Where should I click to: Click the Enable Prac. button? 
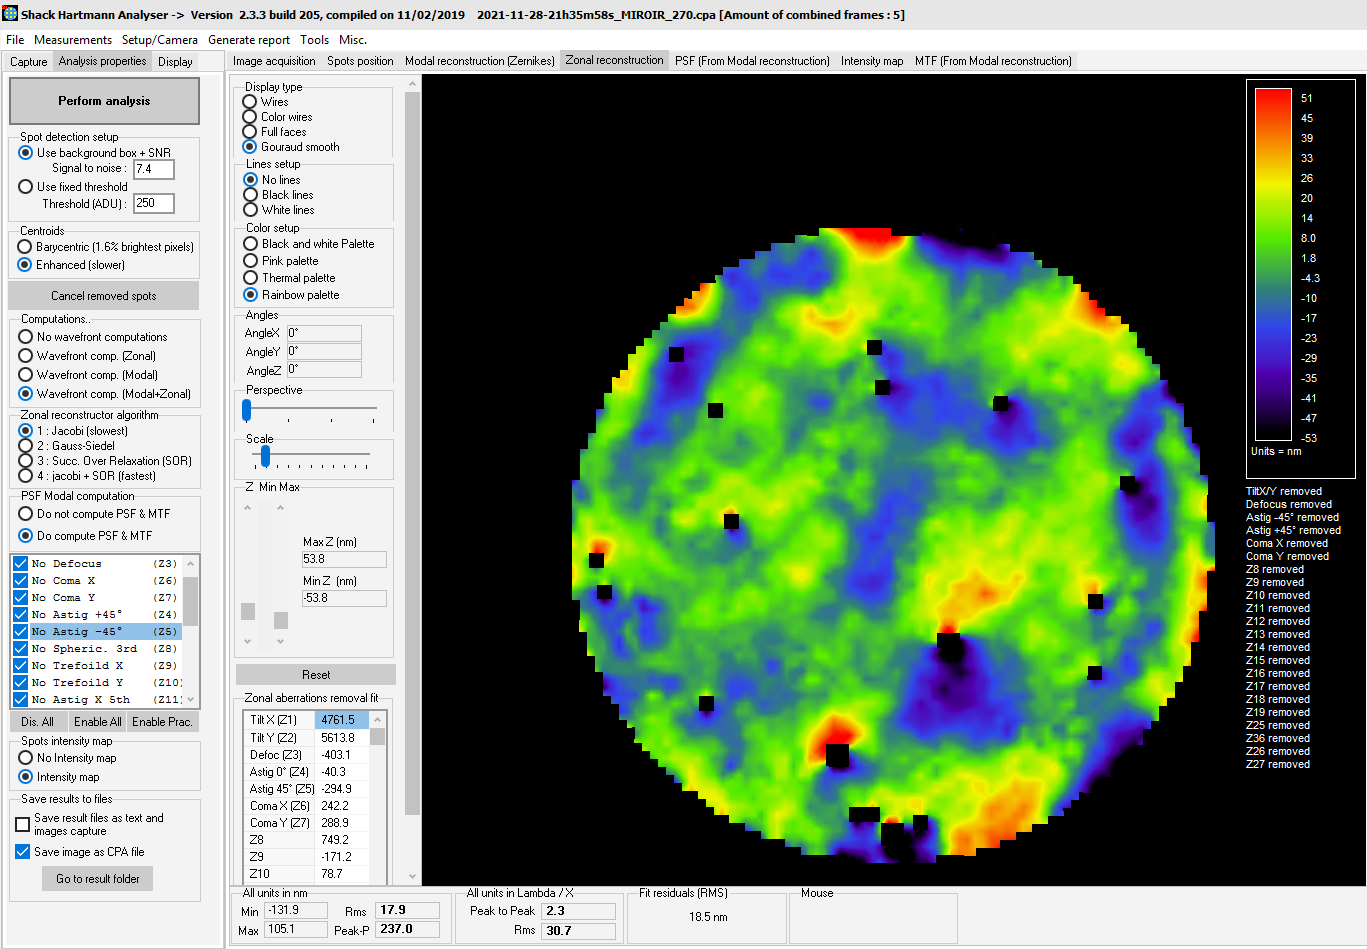point(162,722)
